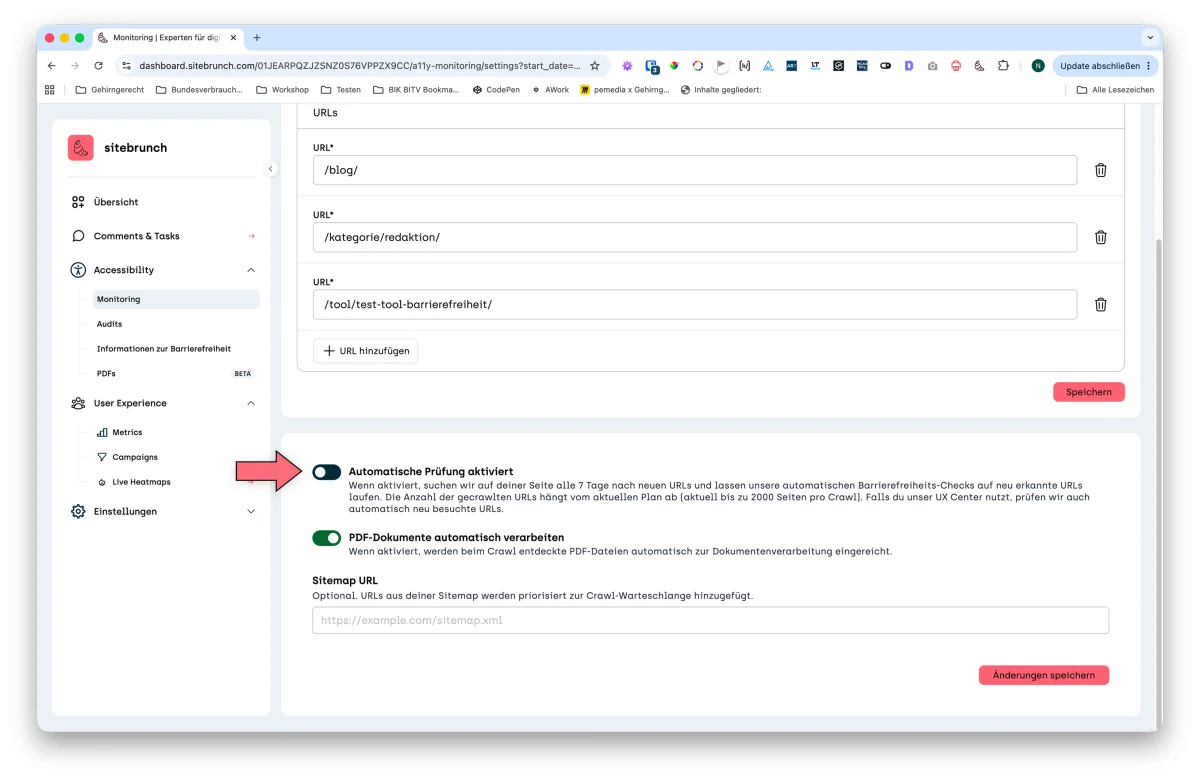
Task: Focus the /kategorie/redaktion/ URL field
Action: tap(694, 237)
